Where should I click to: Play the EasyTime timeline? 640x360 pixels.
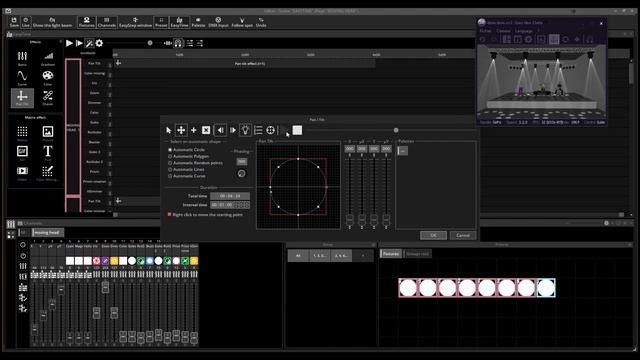pyautogui.click(x=69, y=43)
